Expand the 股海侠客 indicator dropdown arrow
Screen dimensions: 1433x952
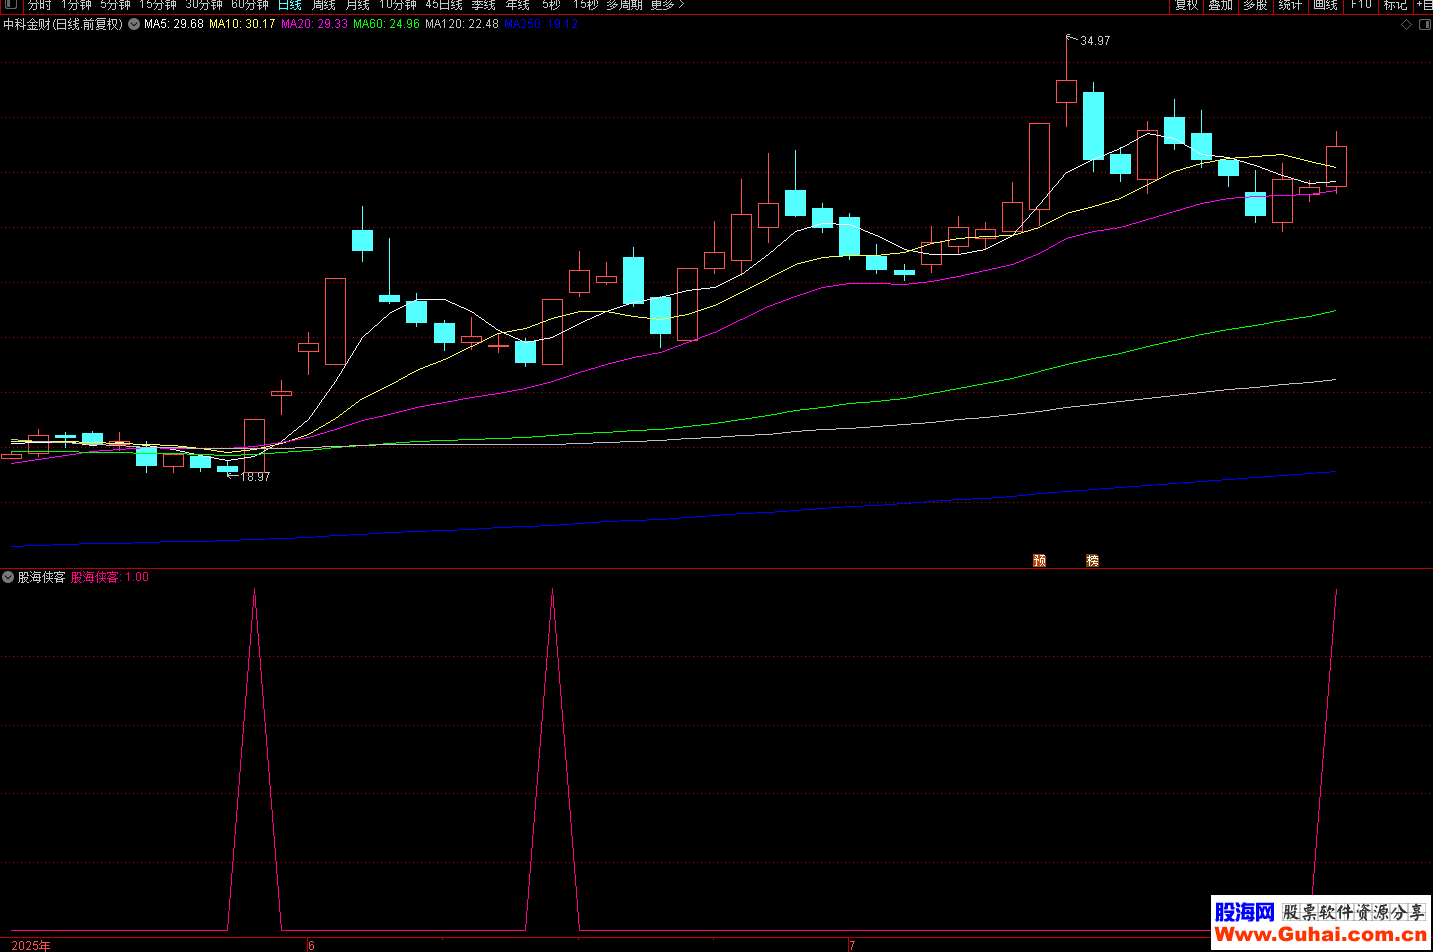[x=8, y=577]
